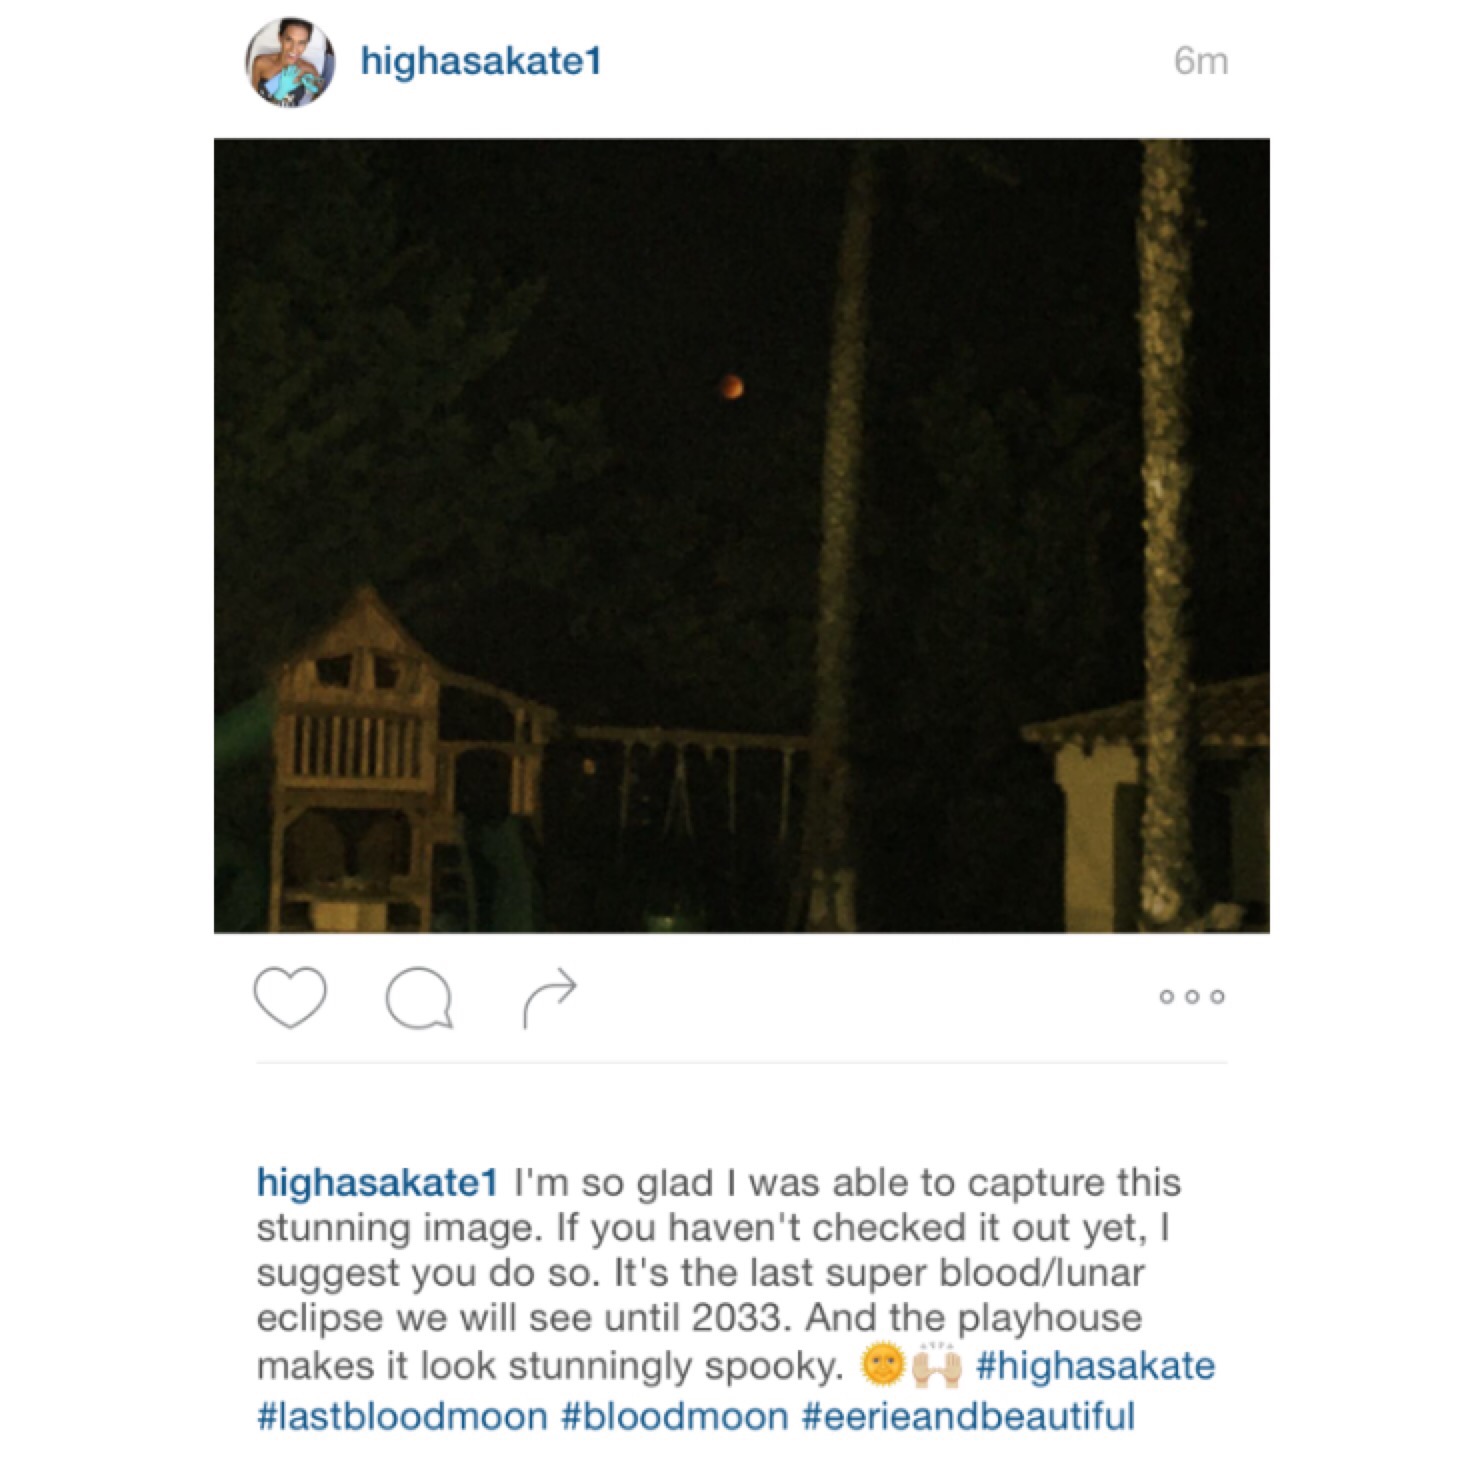Open the #eerieandbeautiful hashtag

coord(968,1416)
